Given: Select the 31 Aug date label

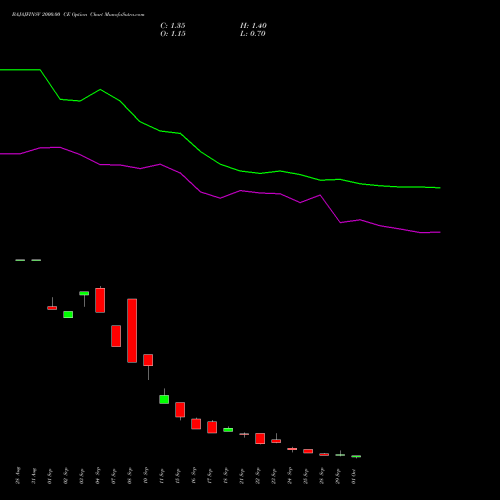Looking at the screenshot, I should pos(34,476).
